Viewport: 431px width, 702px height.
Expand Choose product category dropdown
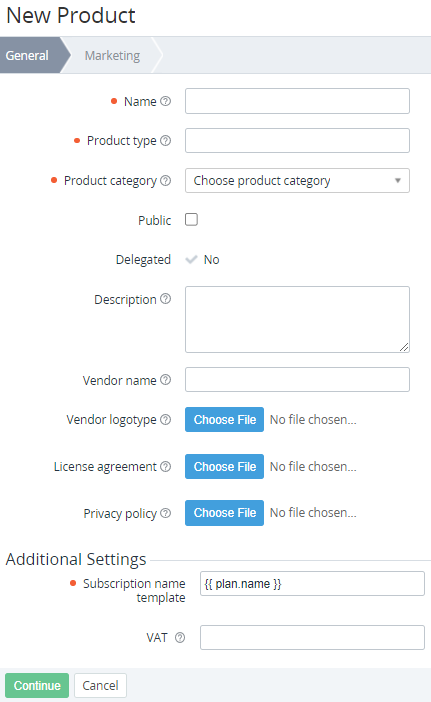click(297, 180)
